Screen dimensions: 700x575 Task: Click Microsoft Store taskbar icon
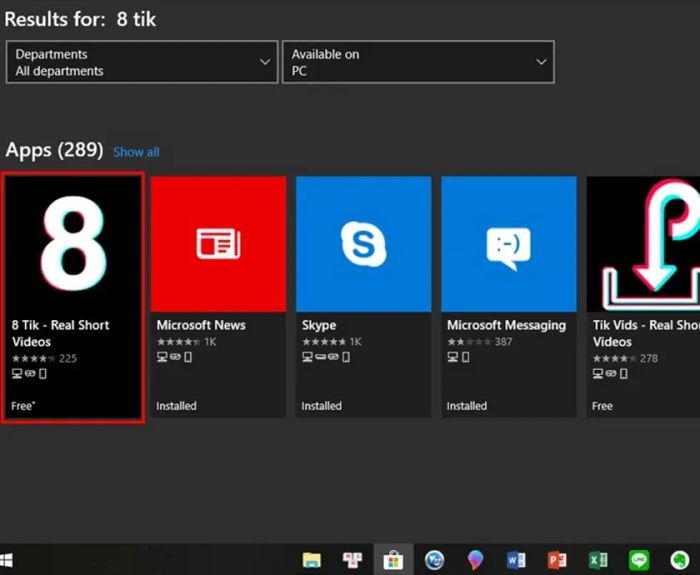pyautogui.click(x=393, y=560)
